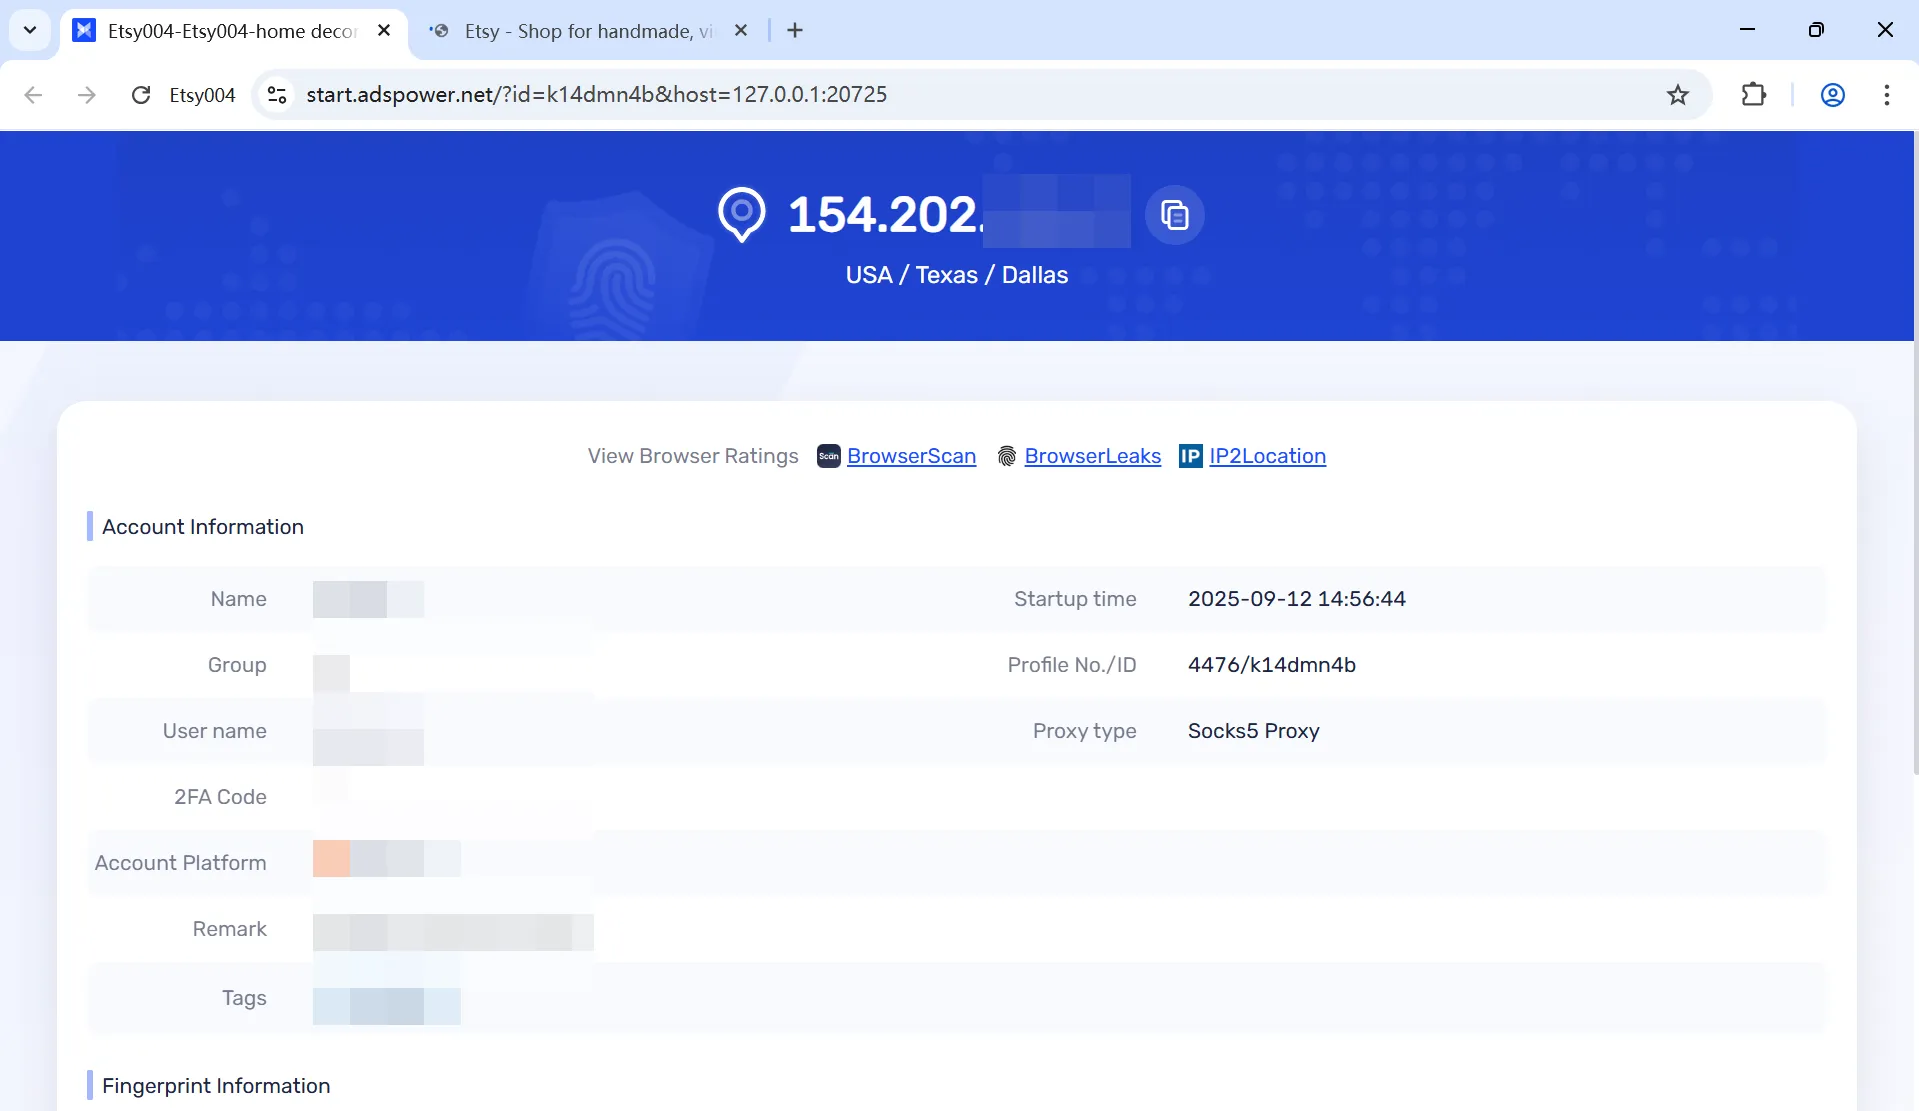Close the Etsy shop tab
Viewport: 1919px width, 1111px height.
741,31
